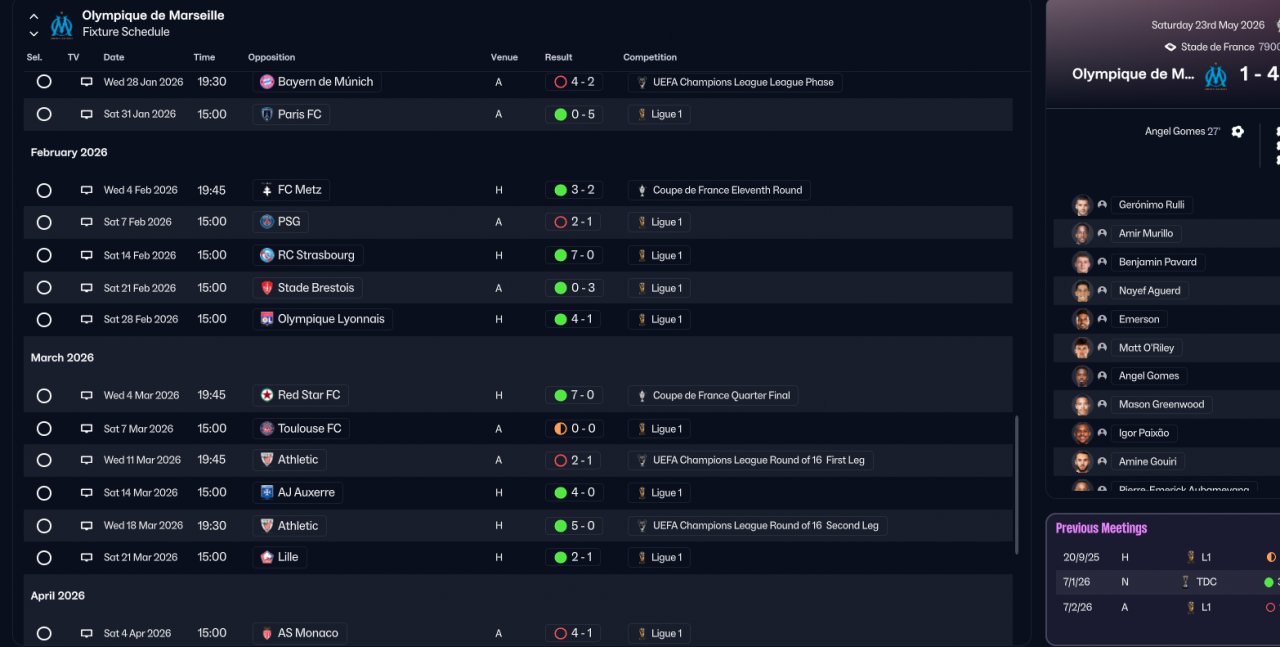Click Olympique de Marseille crest in header
Viewport: 1280px width, 647px height.
(62, 24)
